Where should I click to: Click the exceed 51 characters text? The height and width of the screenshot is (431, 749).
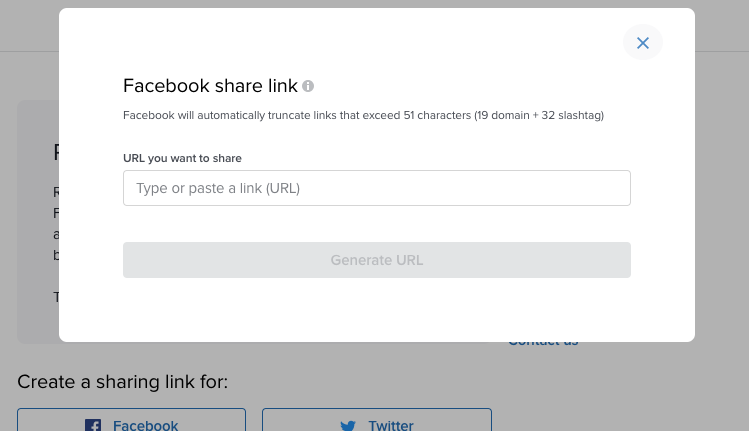tap(417, 115)
